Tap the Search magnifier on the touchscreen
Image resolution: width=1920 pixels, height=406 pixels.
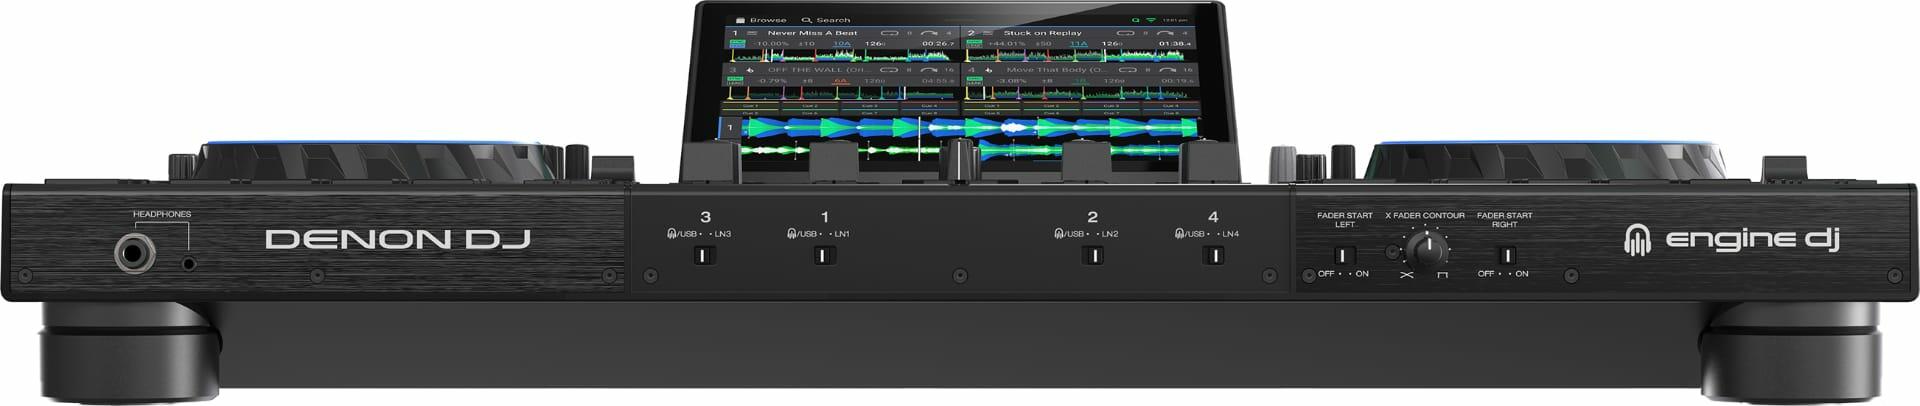[806, 20]
